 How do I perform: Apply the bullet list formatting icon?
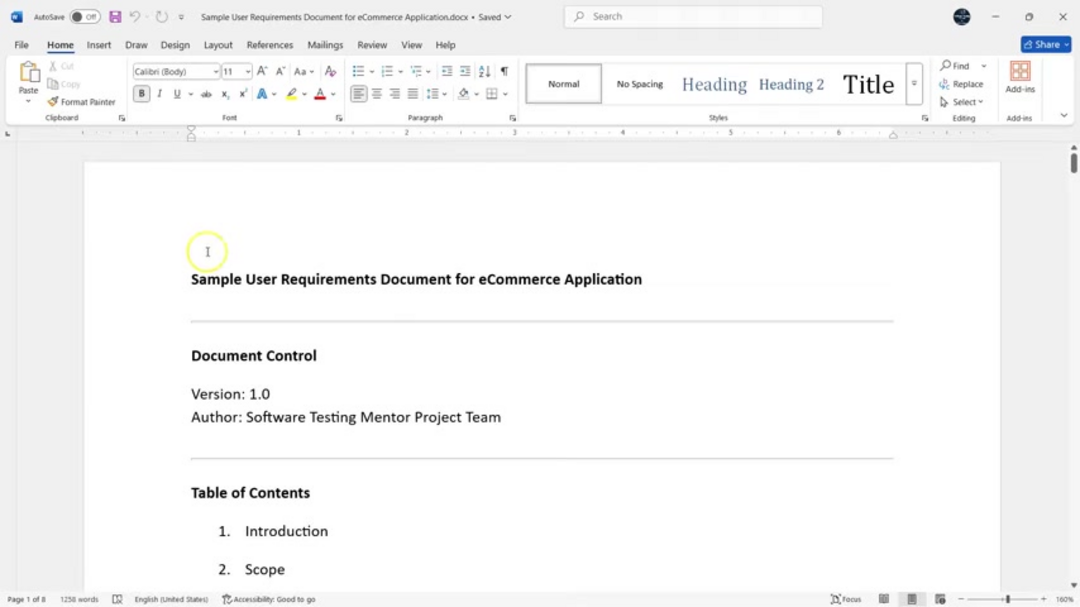[358, 71]
